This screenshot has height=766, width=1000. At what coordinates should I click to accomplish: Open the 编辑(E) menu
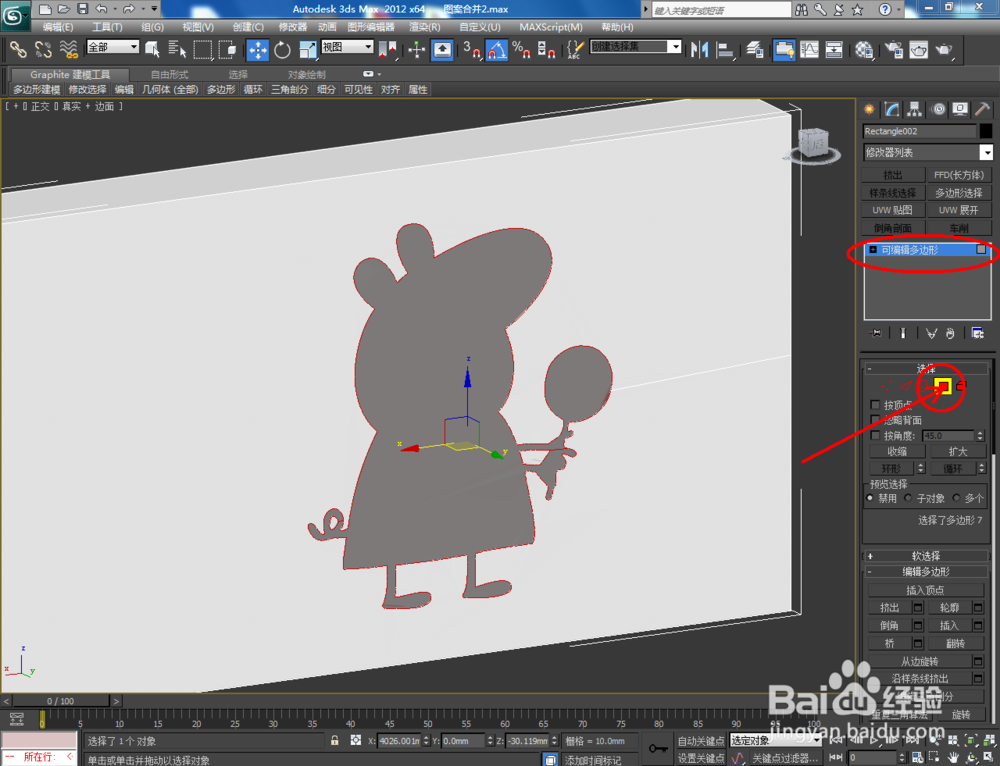[57, 27]
